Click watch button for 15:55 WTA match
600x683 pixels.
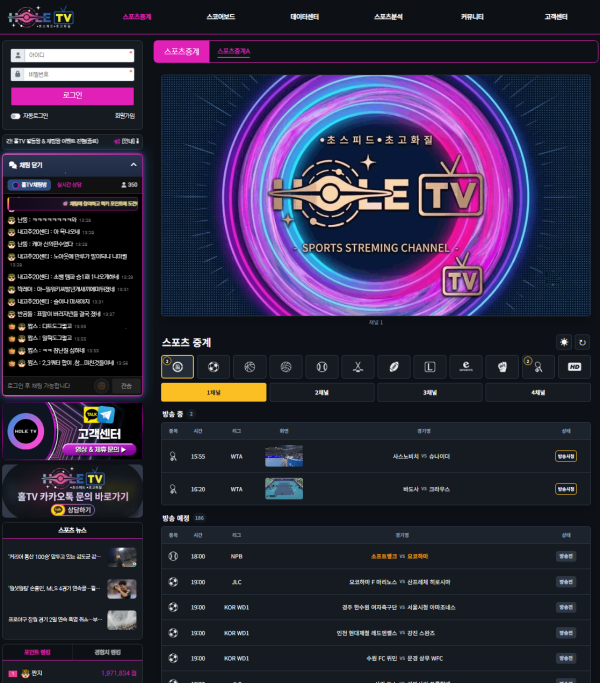[x=566, y=456]
